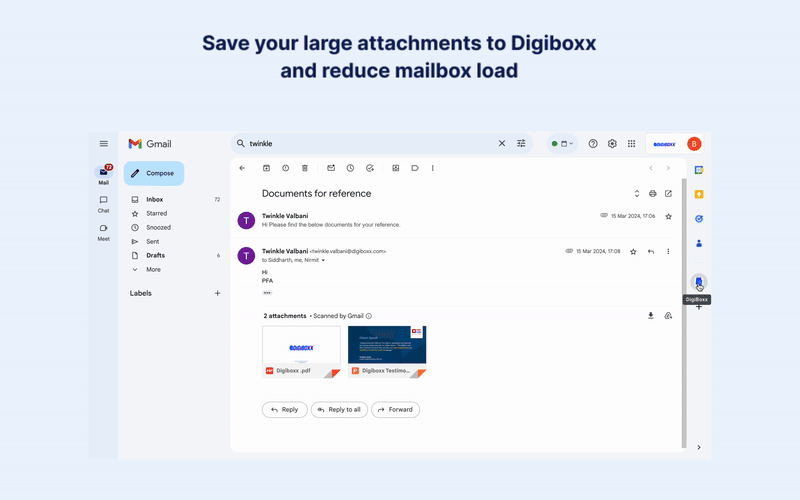
Task: Star the second message at 17:08
Action: pos(633,252)
